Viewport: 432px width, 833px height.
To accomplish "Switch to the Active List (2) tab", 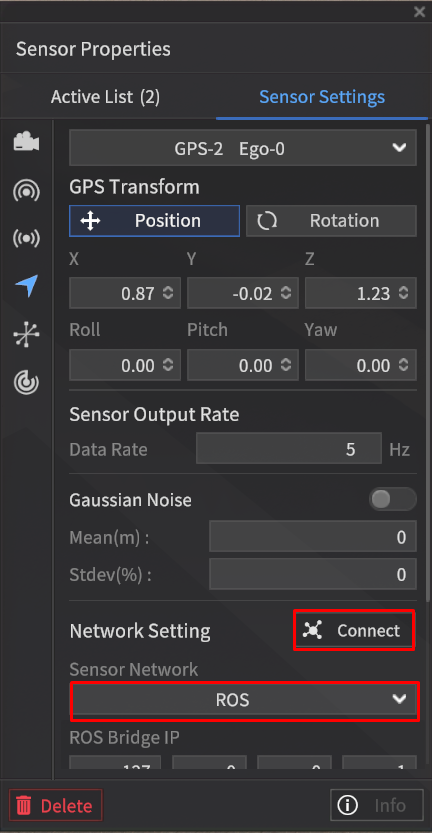I will point(105,97).
